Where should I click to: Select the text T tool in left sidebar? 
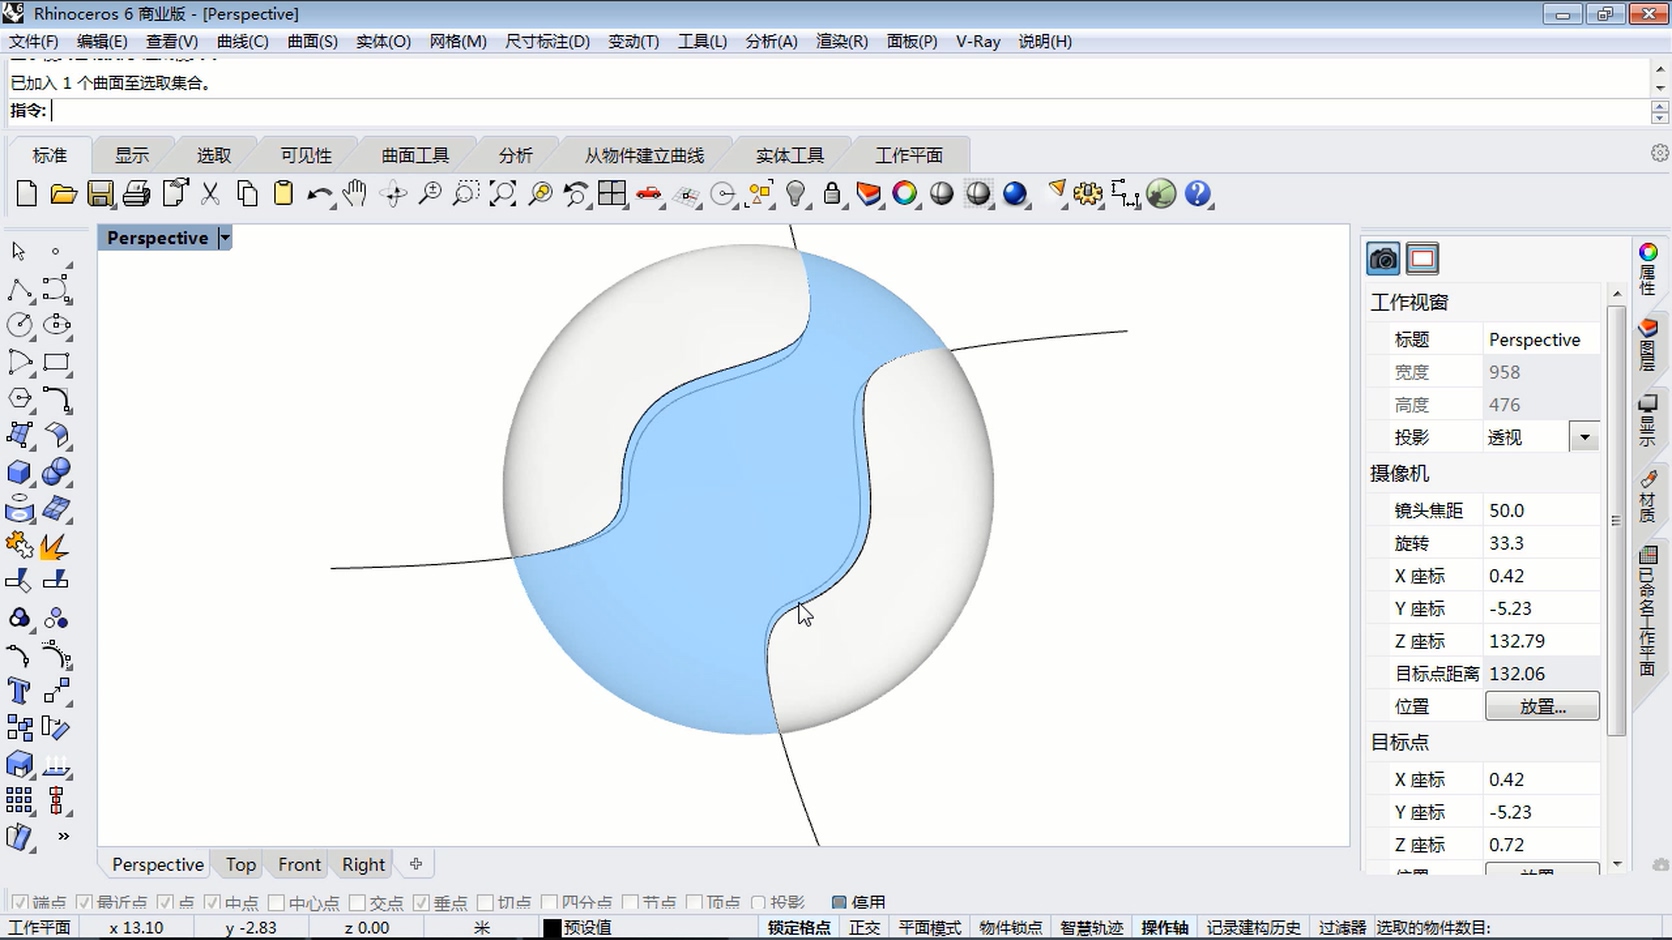tap(19, 691)
